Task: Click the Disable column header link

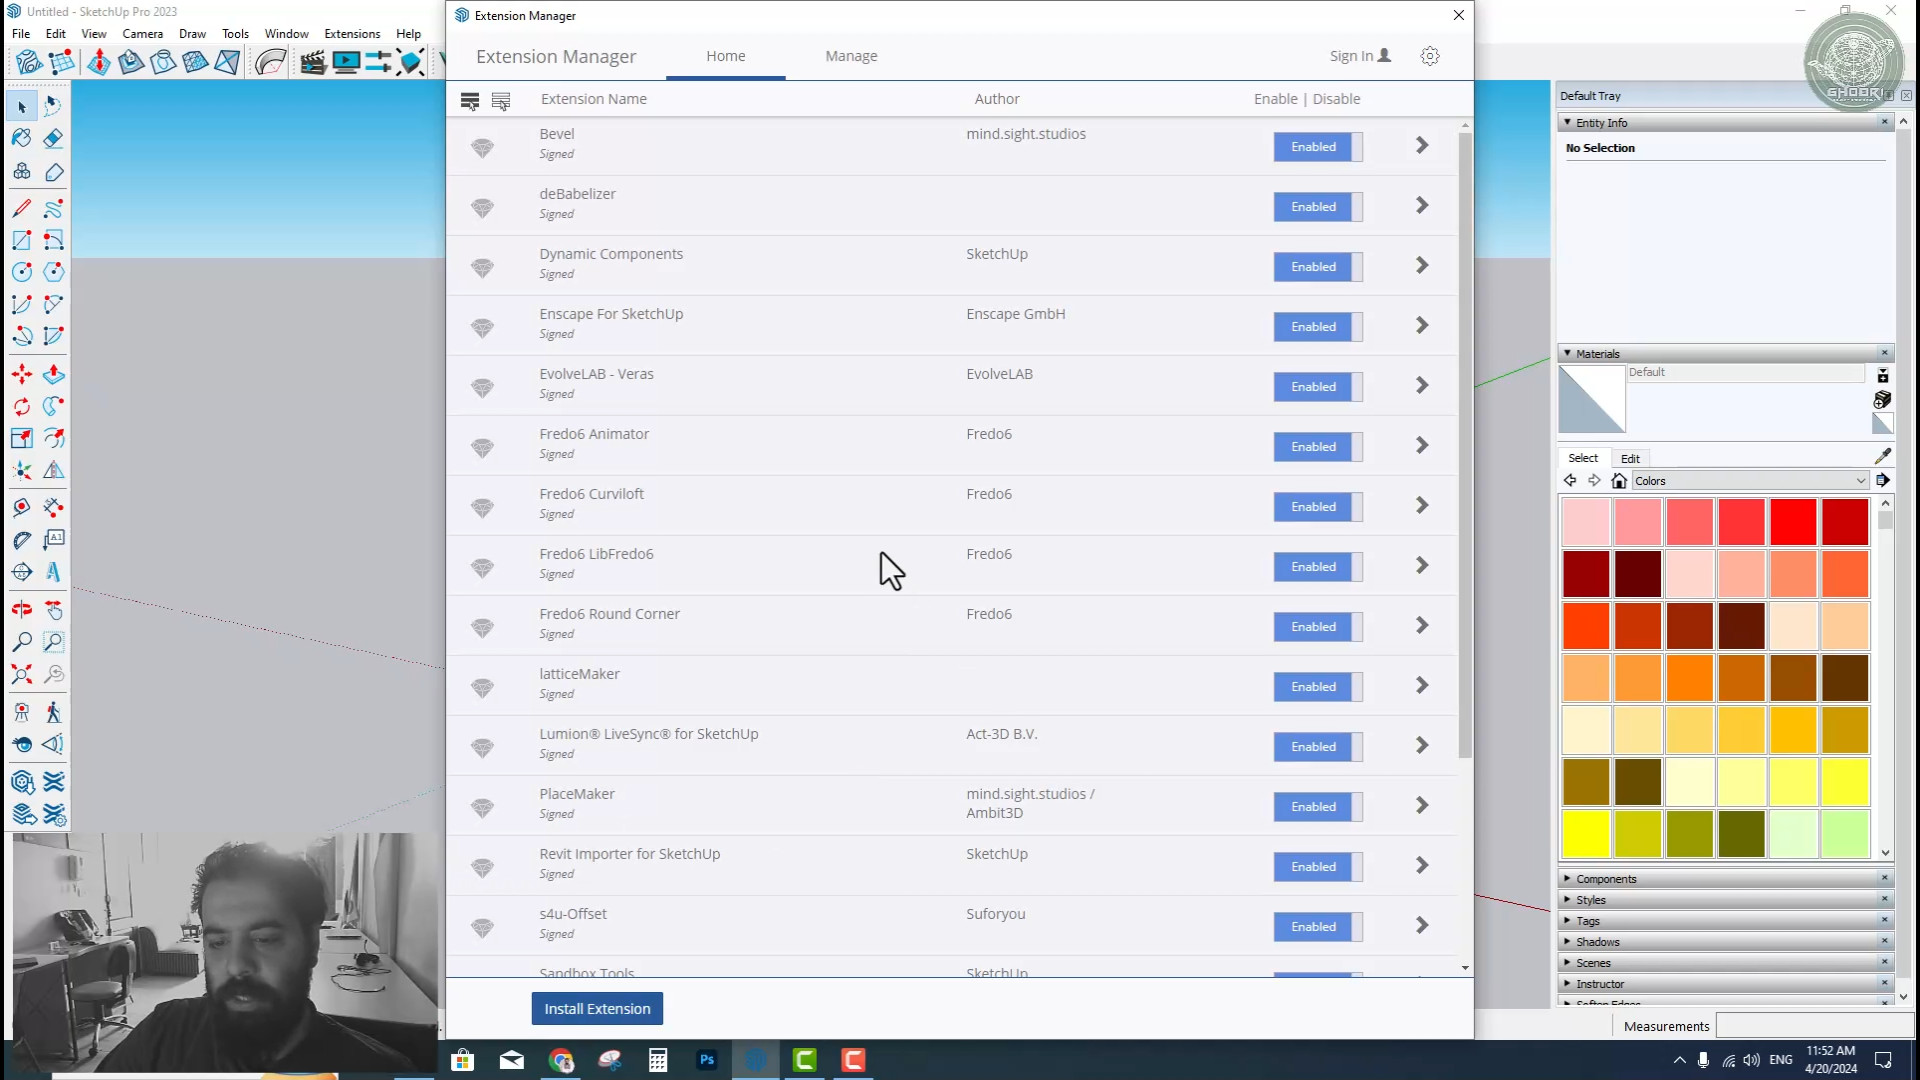Action: (1336, 99)
